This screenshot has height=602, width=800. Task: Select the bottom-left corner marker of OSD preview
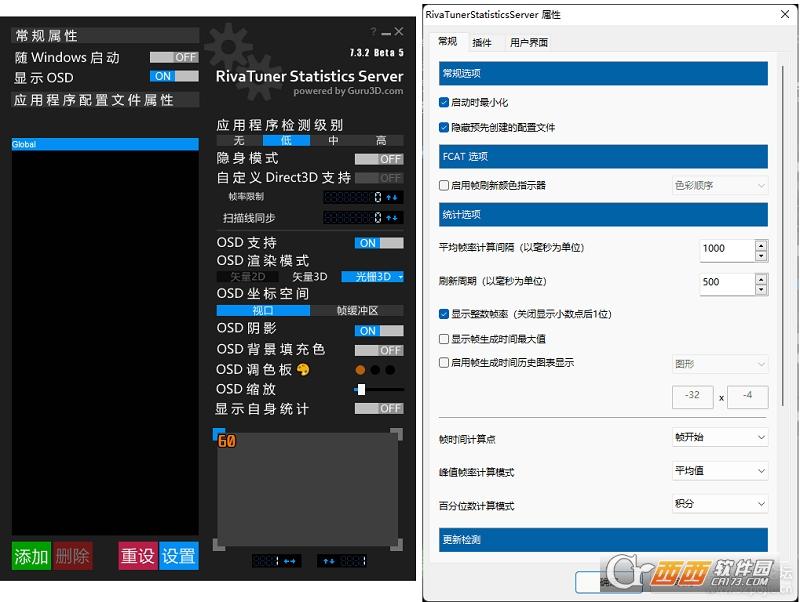tap(218, 544)
